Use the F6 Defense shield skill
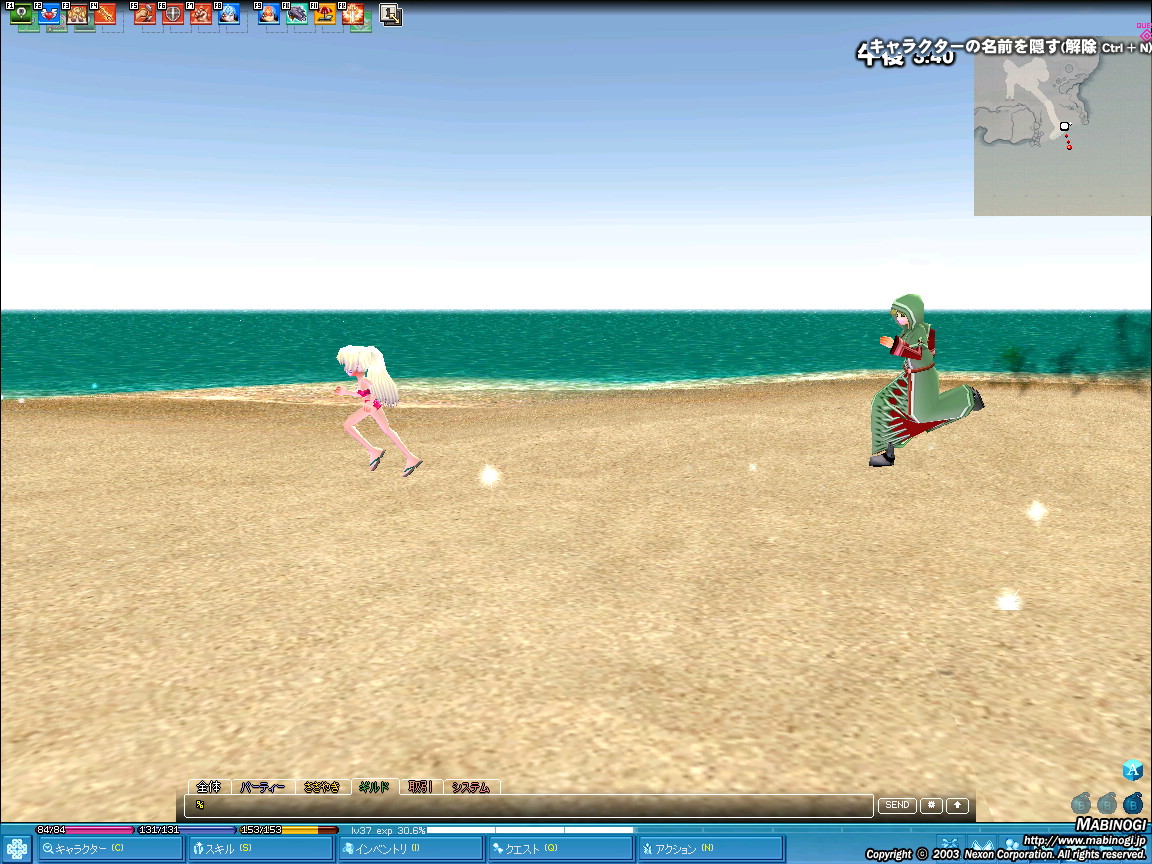 (x=173, y=14)
